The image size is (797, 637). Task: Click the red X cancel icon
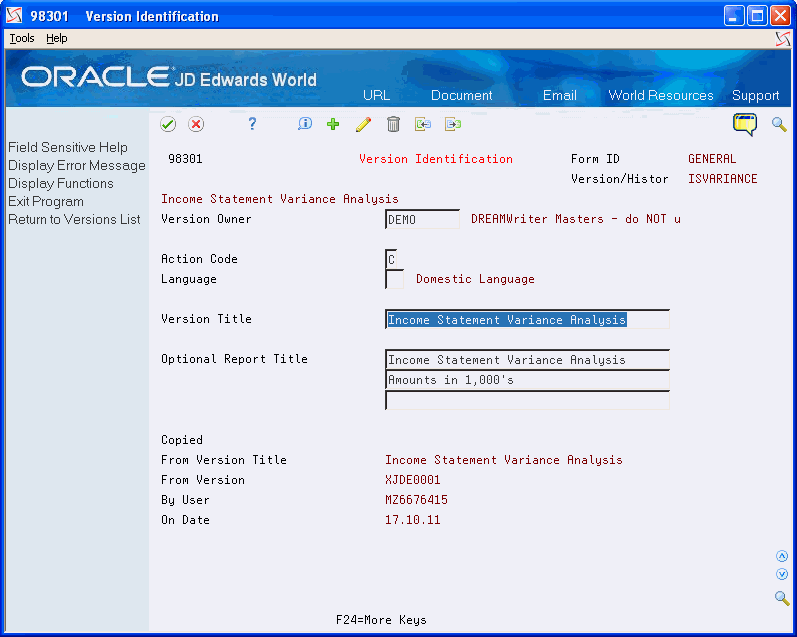196,124
